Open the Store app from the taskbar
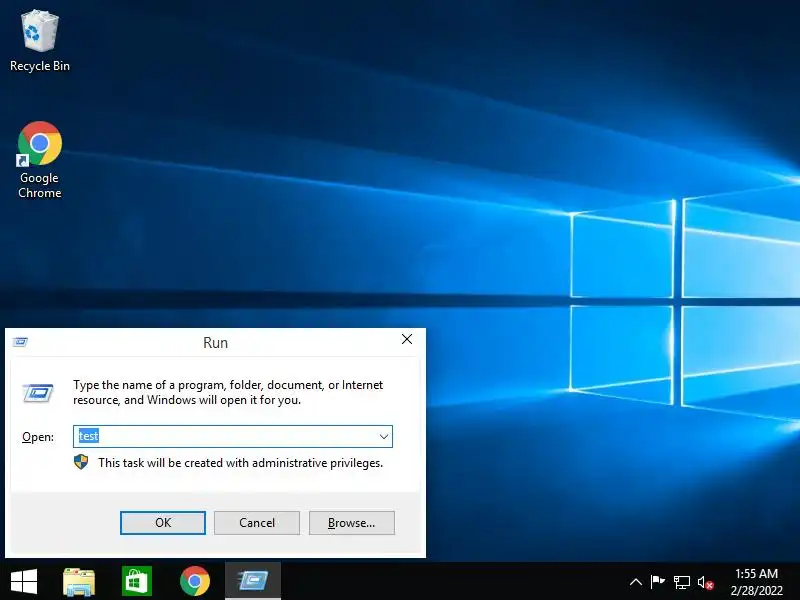The width and height of the screenshot is (800, 600). coord(137,581)
